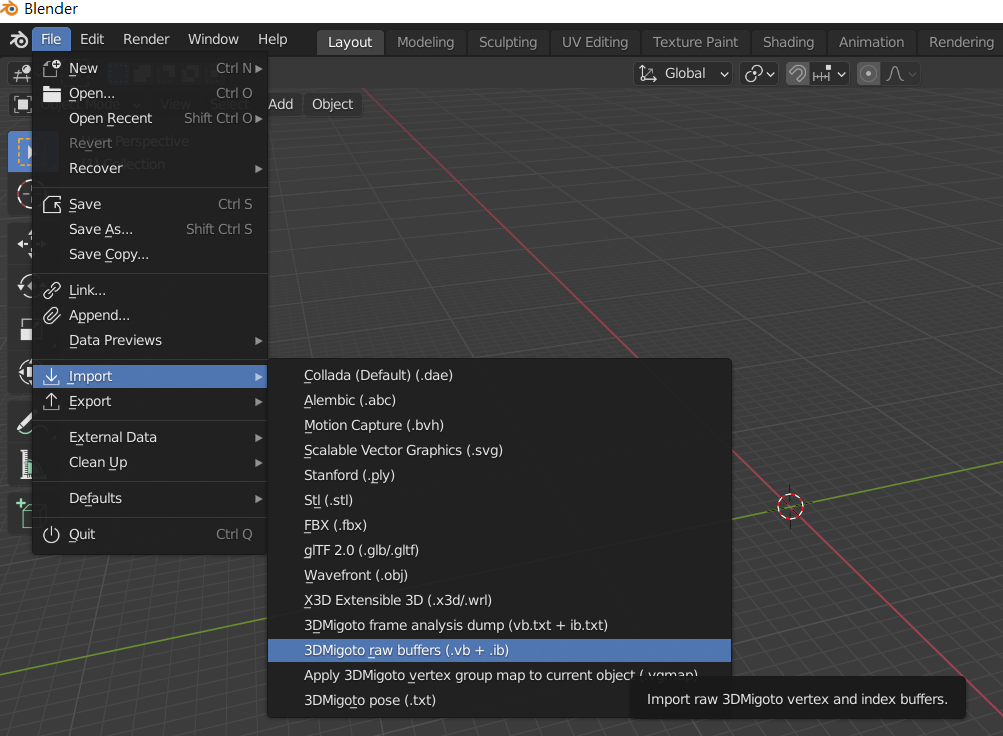Image resolution: width=1003 pixels, height=736 pixels.
Task: Expand the Data Previews submenu
Action: coord(150,340)
